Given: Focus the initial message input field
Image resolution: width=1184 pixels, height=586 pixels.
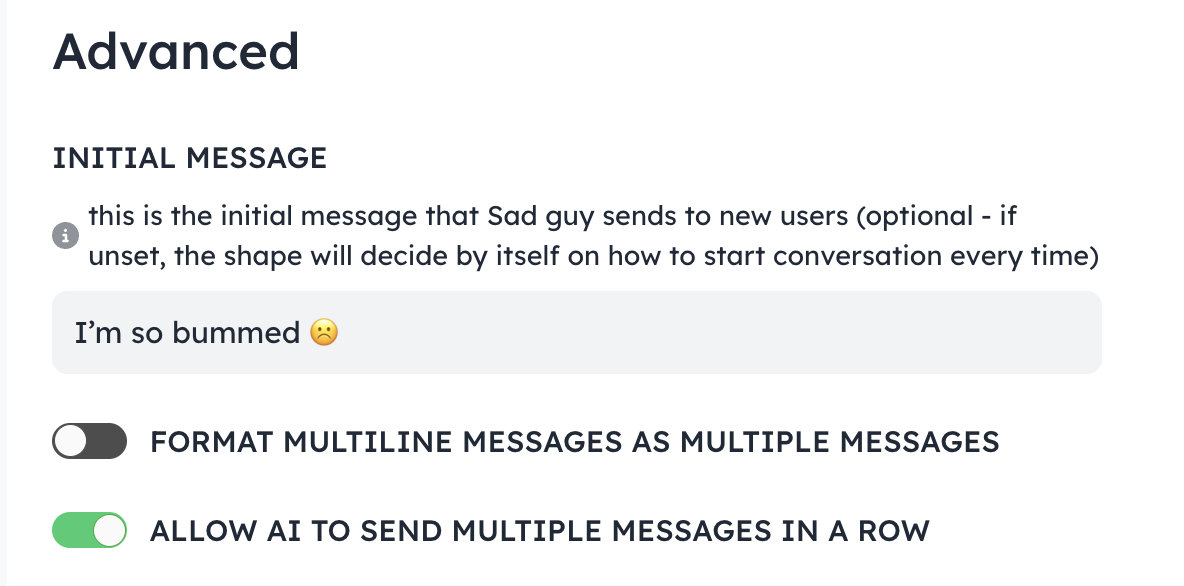Looking at the screenshot, I should (577, 332).
